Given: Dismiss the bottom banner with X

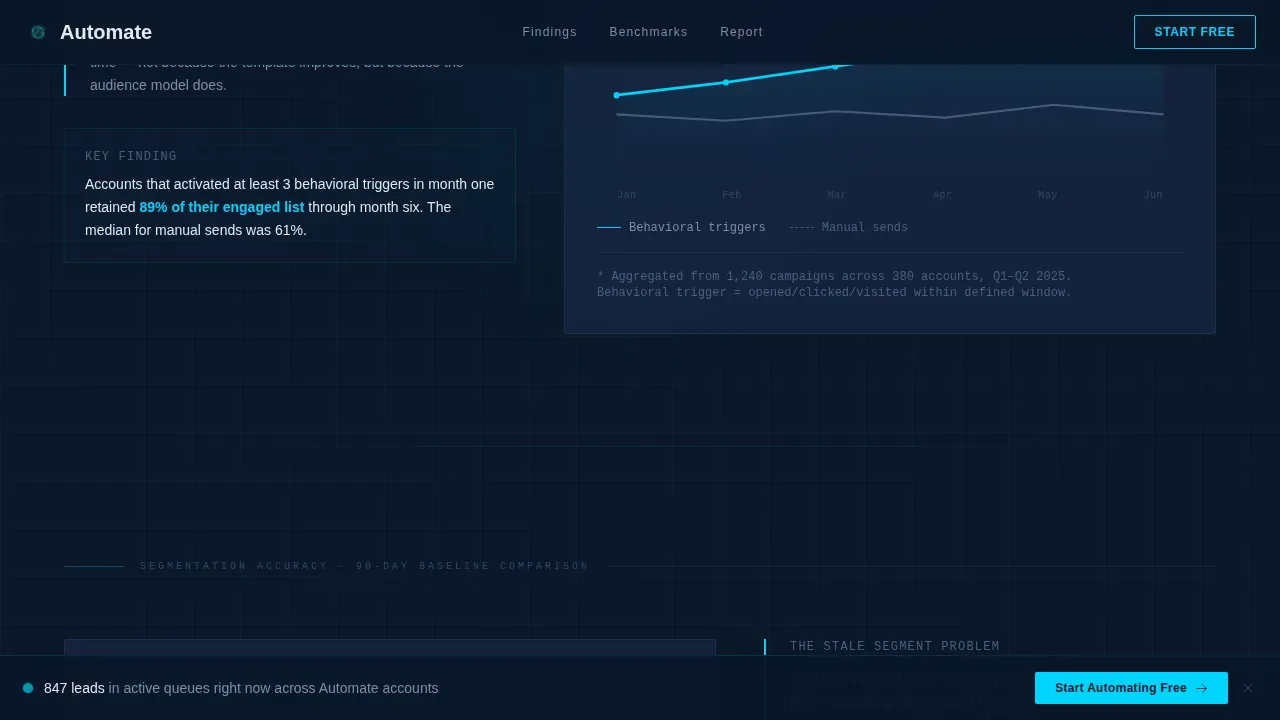Looking at the screenshot, I should pyautogui.click(x=1248, y=688).
